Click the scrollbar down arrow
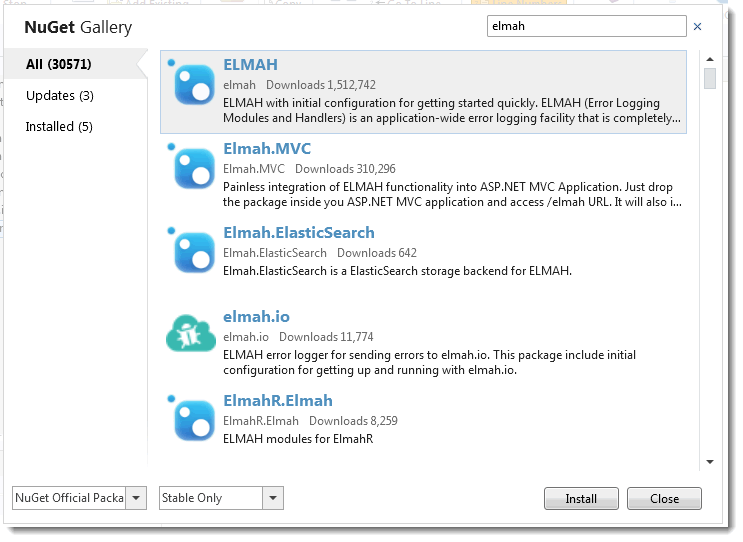Viewport: 743px width, 542px height. [x=710, y=461]
